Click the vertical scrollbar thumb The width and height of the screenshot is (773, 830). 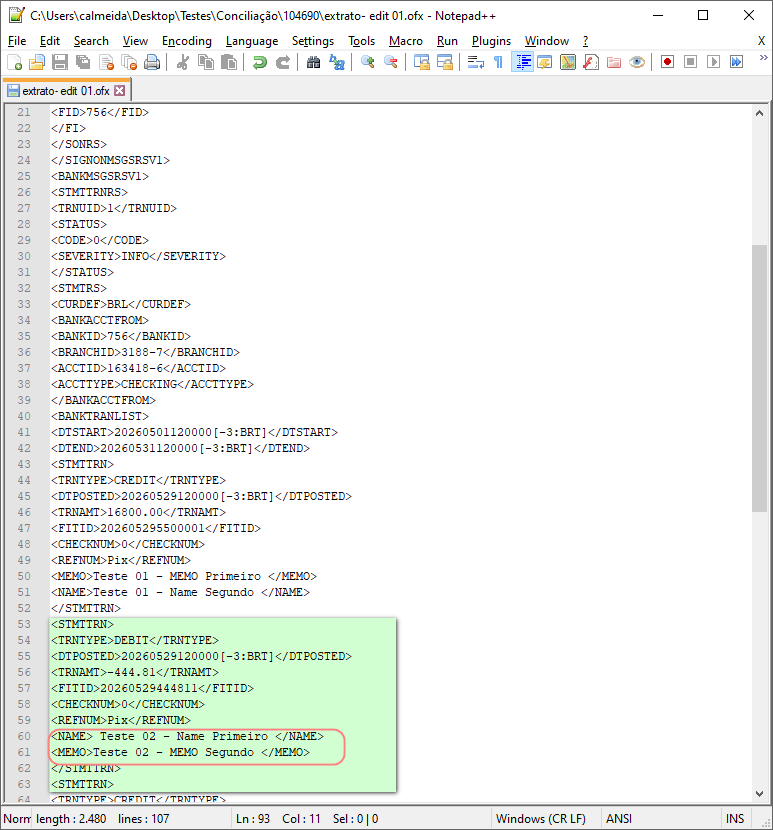759,378
